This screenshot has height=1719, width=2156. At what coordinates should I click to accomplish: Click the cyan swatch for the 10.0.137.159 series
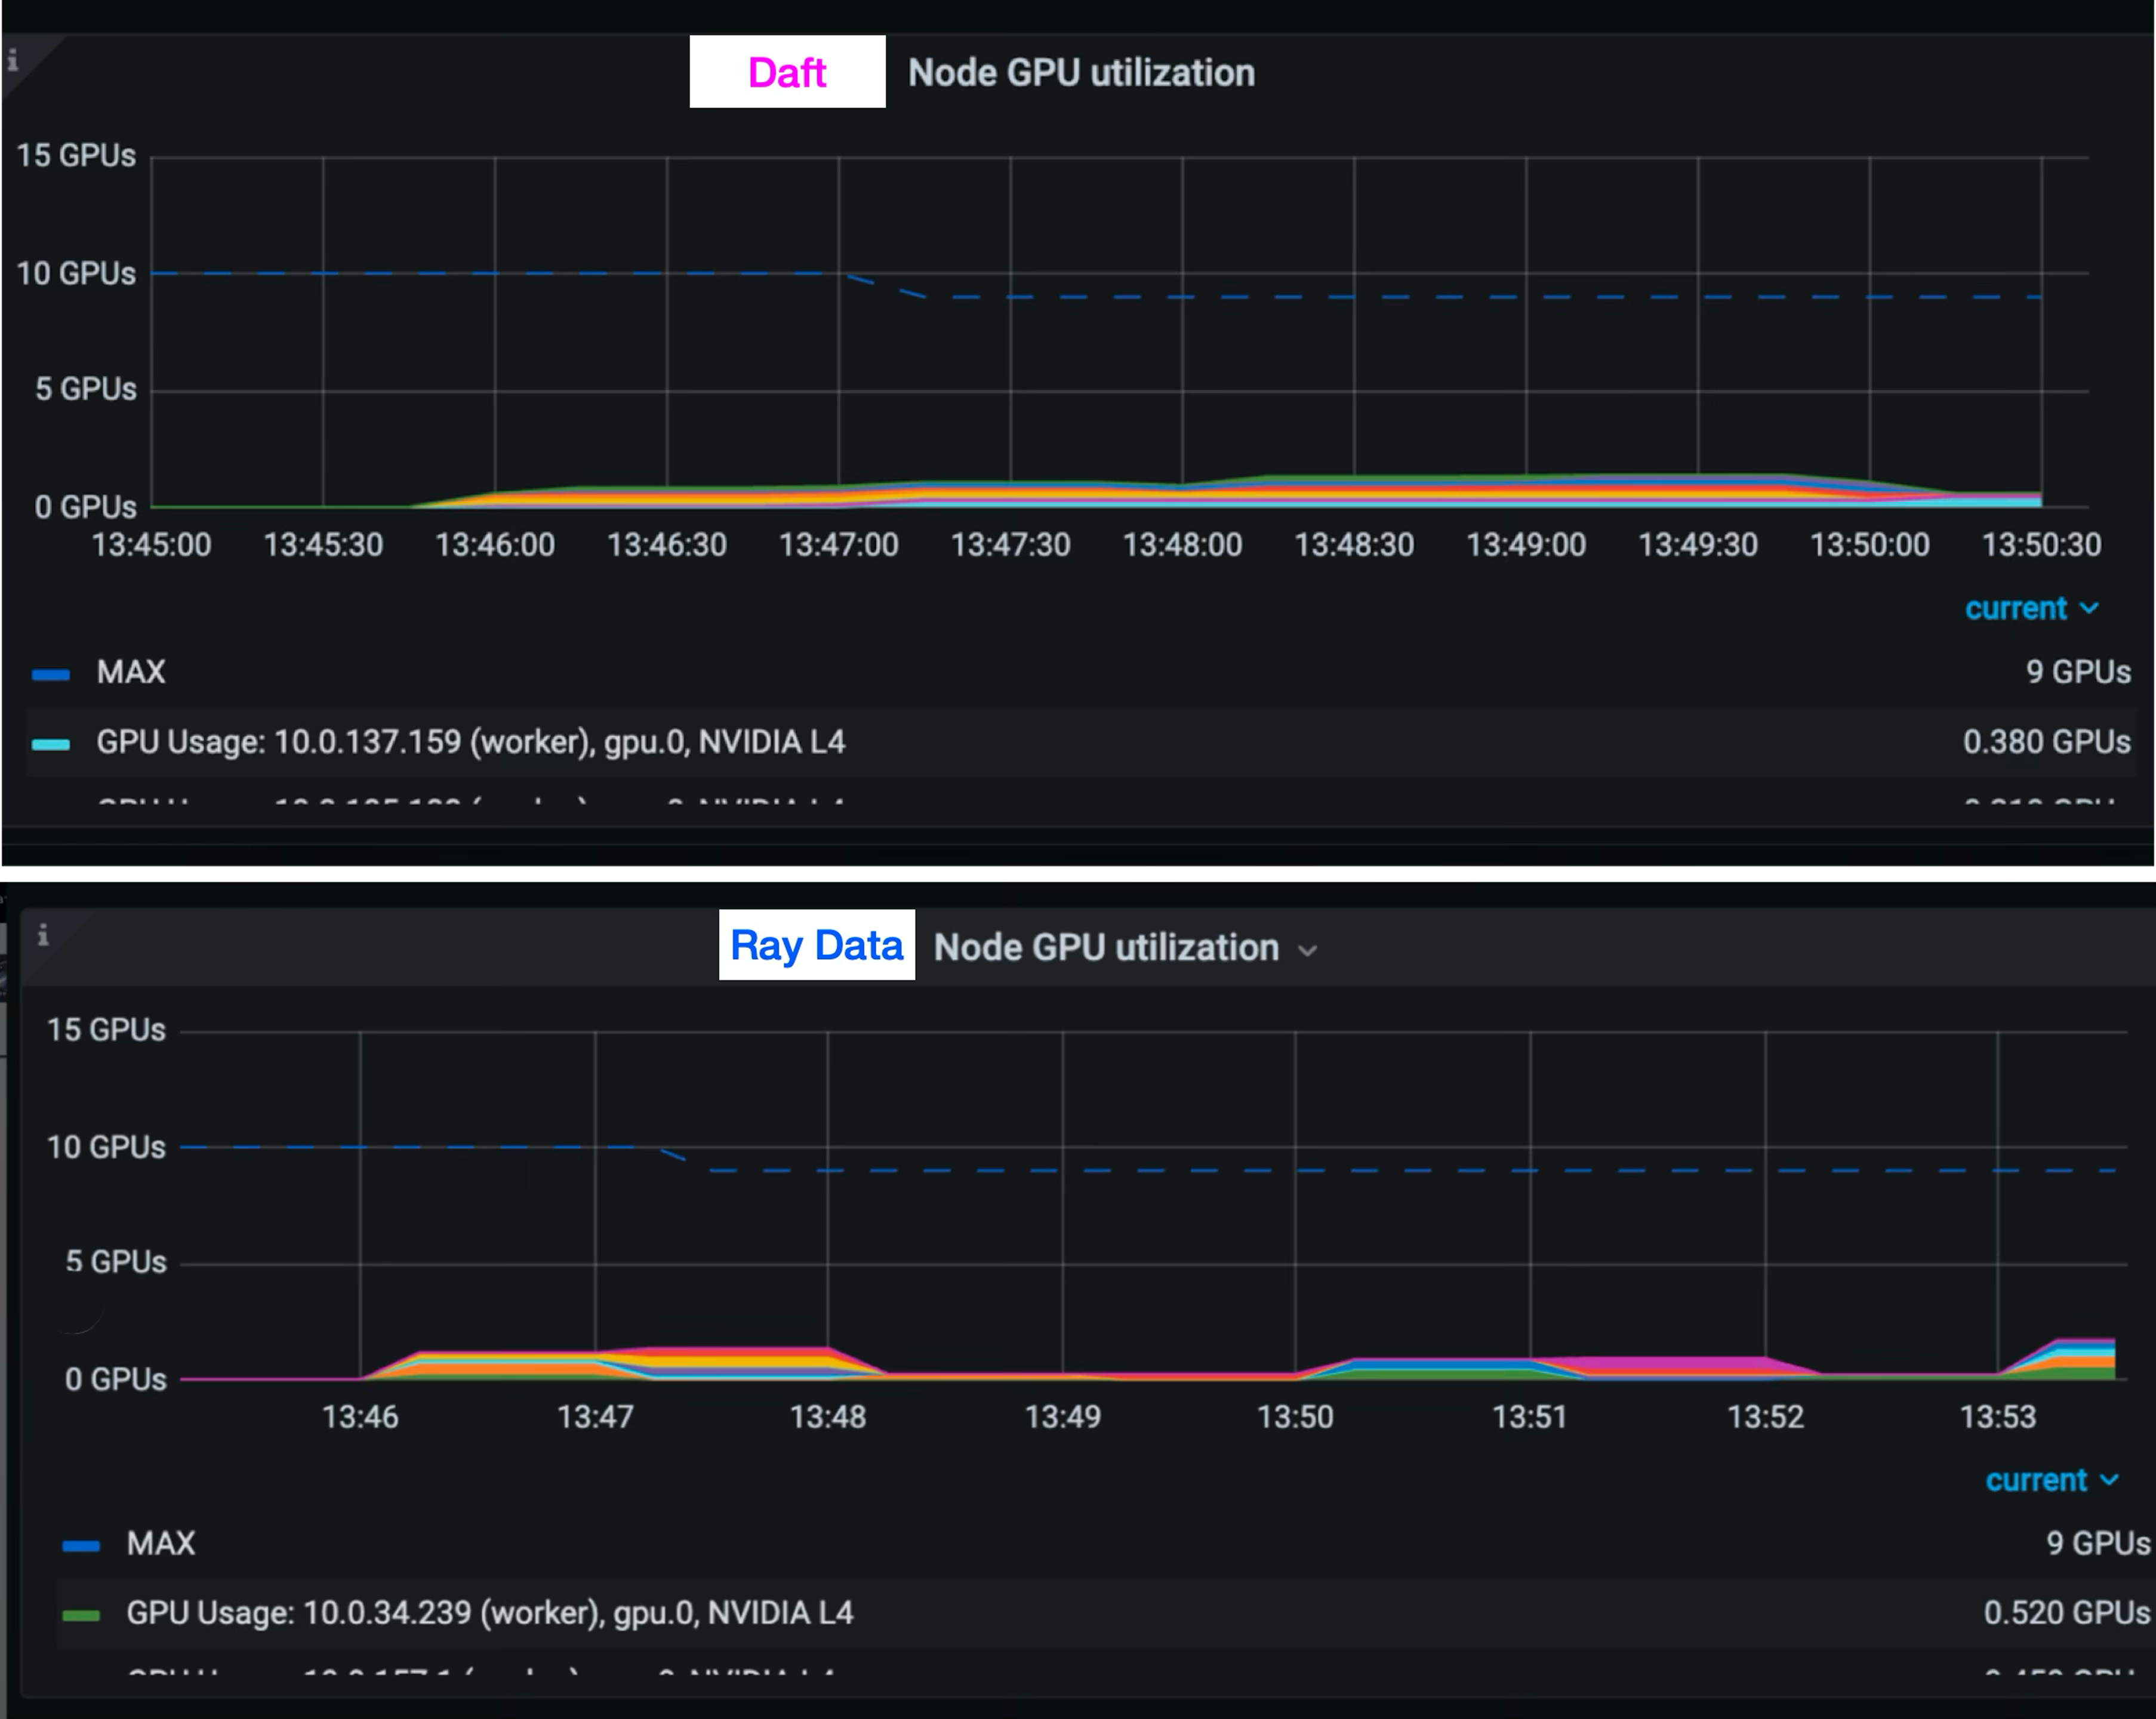click(x=51, y=744)
